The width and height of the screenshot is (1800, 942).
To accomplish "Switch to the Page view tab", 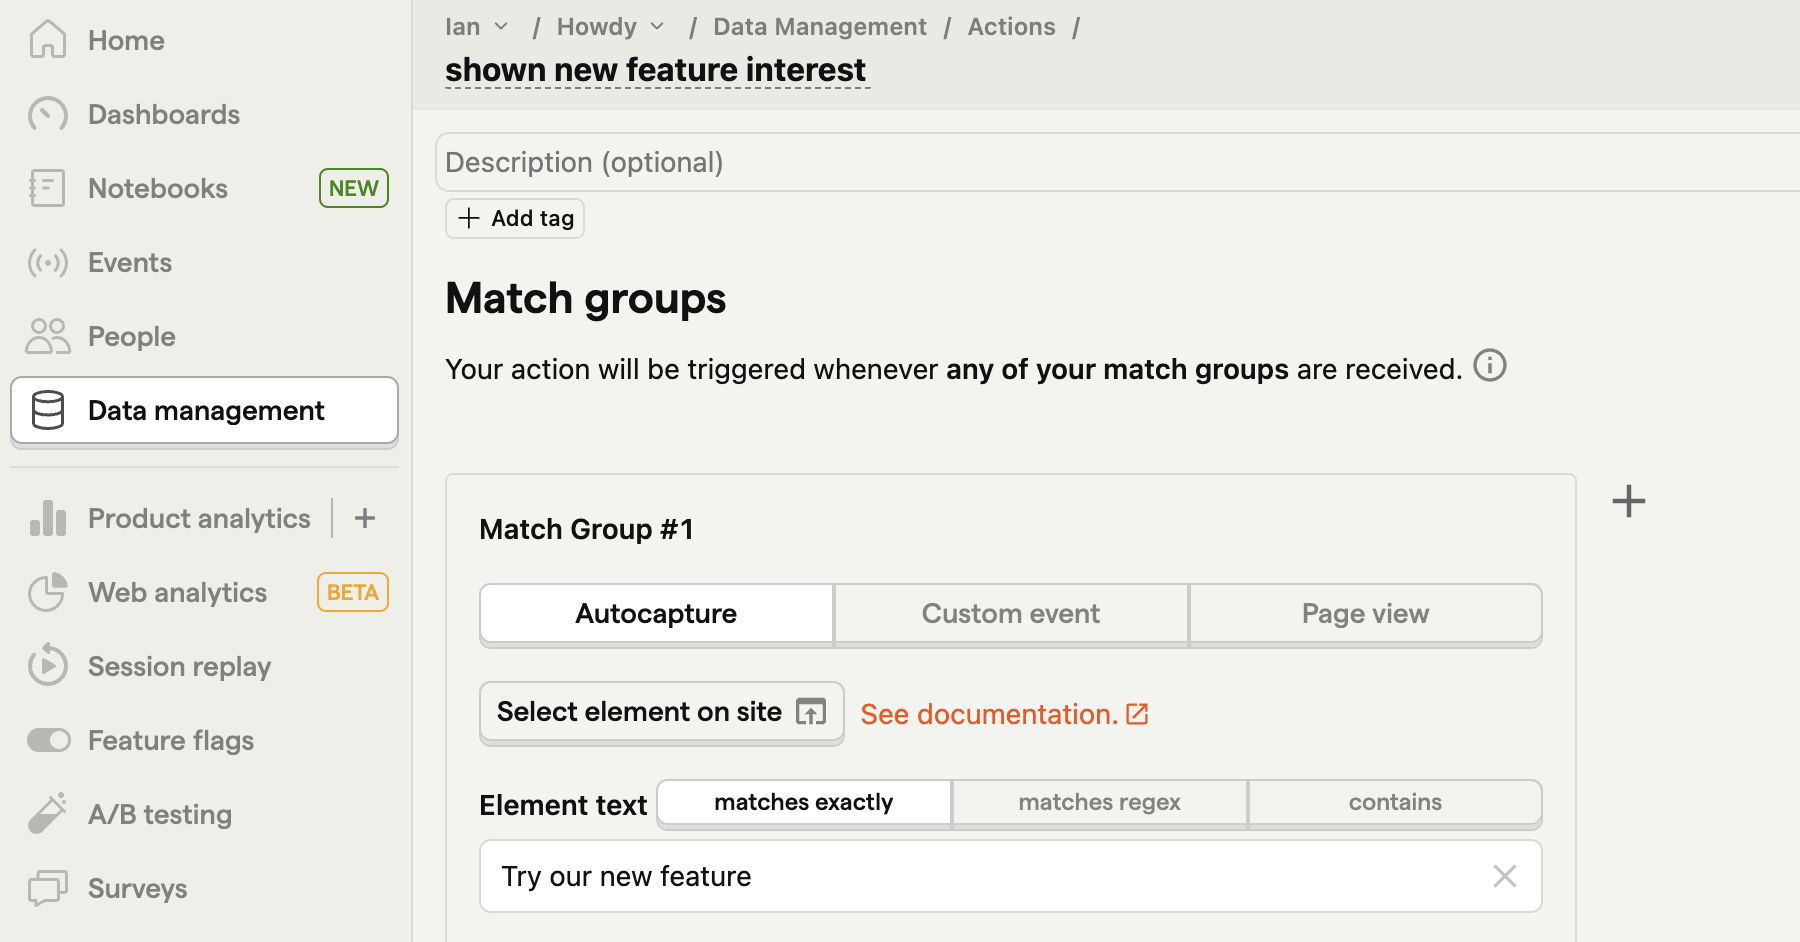I will (1365, 613).
